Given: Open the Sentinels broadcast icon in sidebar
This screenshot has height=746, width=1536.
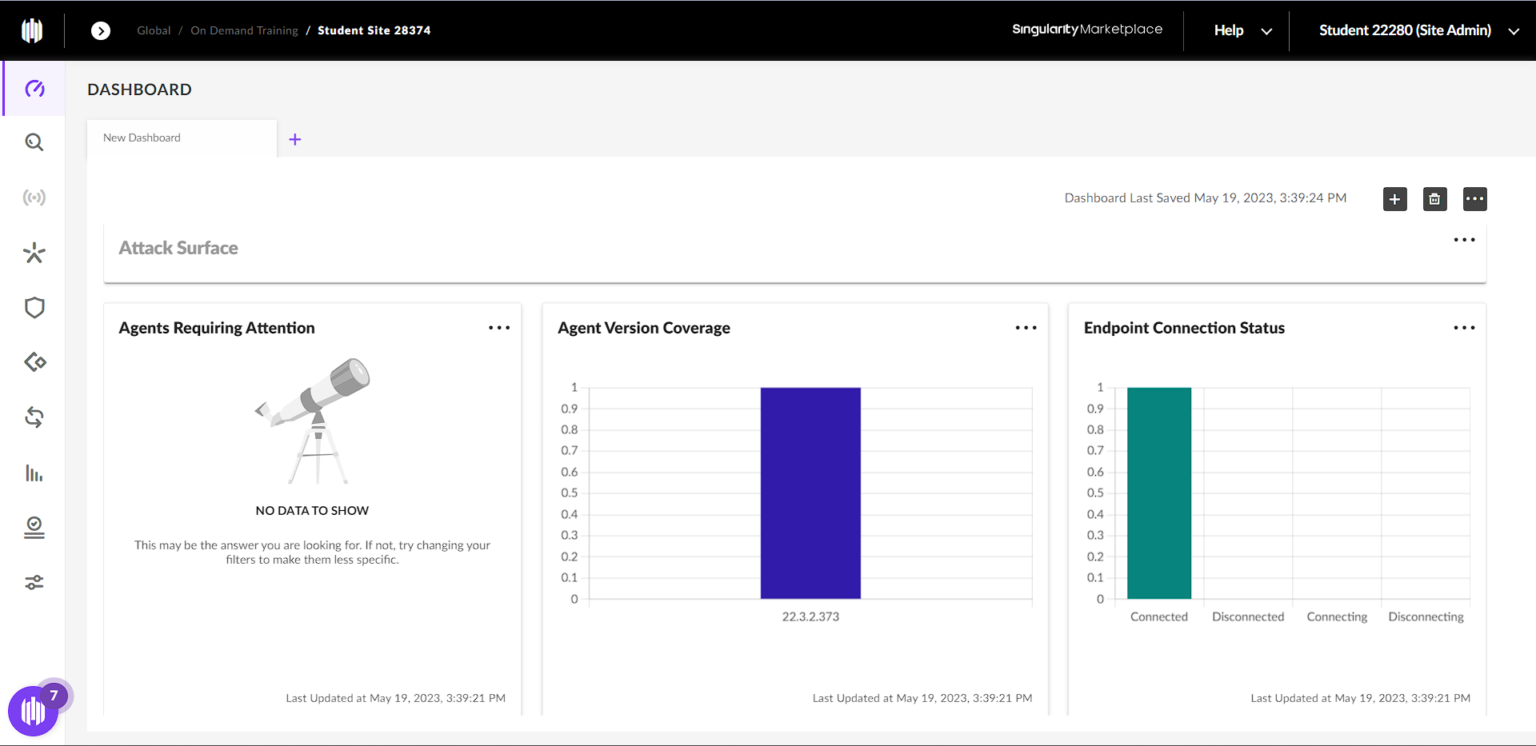Looking at the screenshot, I should click(33, 196).
